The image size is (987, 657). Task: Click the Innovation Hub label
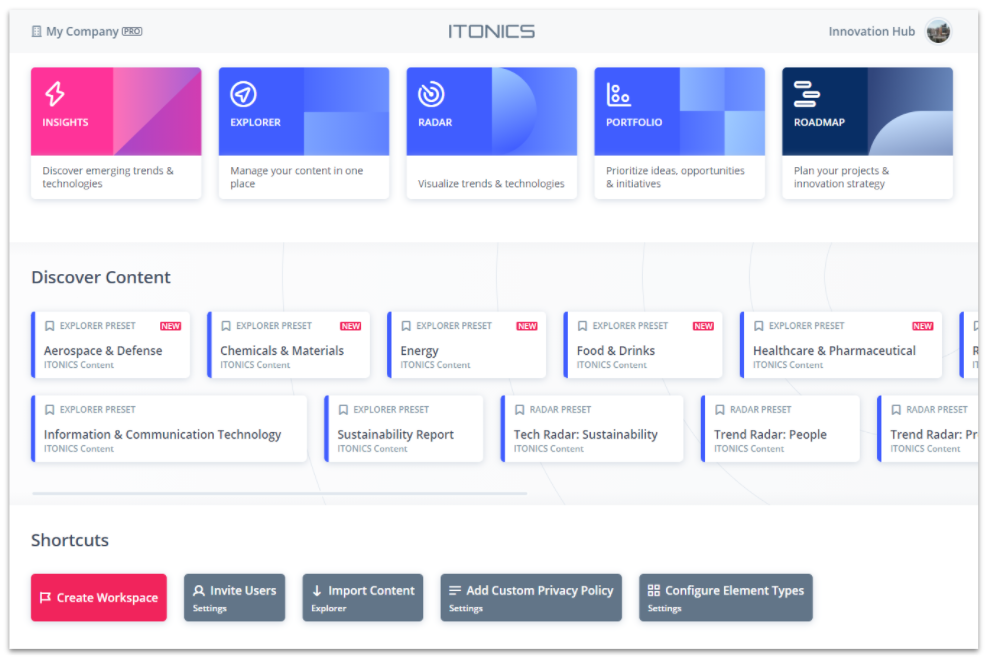coord(872,31)
